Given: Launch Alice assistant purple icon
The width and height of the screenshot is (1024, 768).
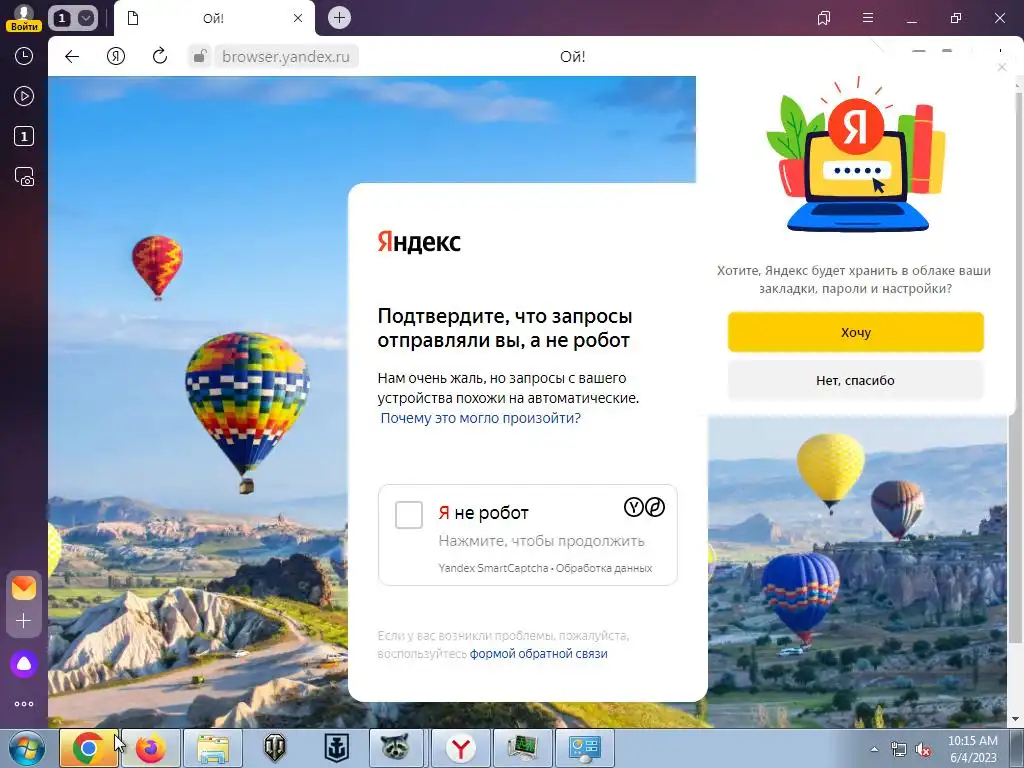Looking at the screenshot, I should point(24,664).
